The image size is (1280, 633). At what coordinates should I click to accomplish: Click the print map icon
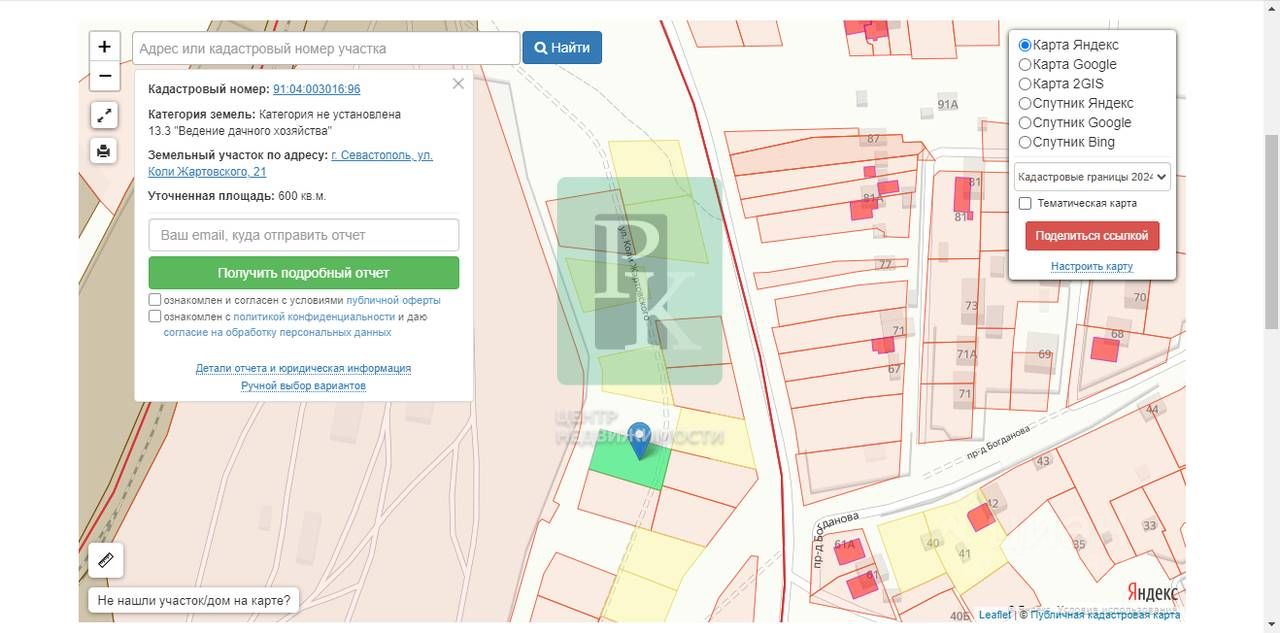[x=104, y=151]
